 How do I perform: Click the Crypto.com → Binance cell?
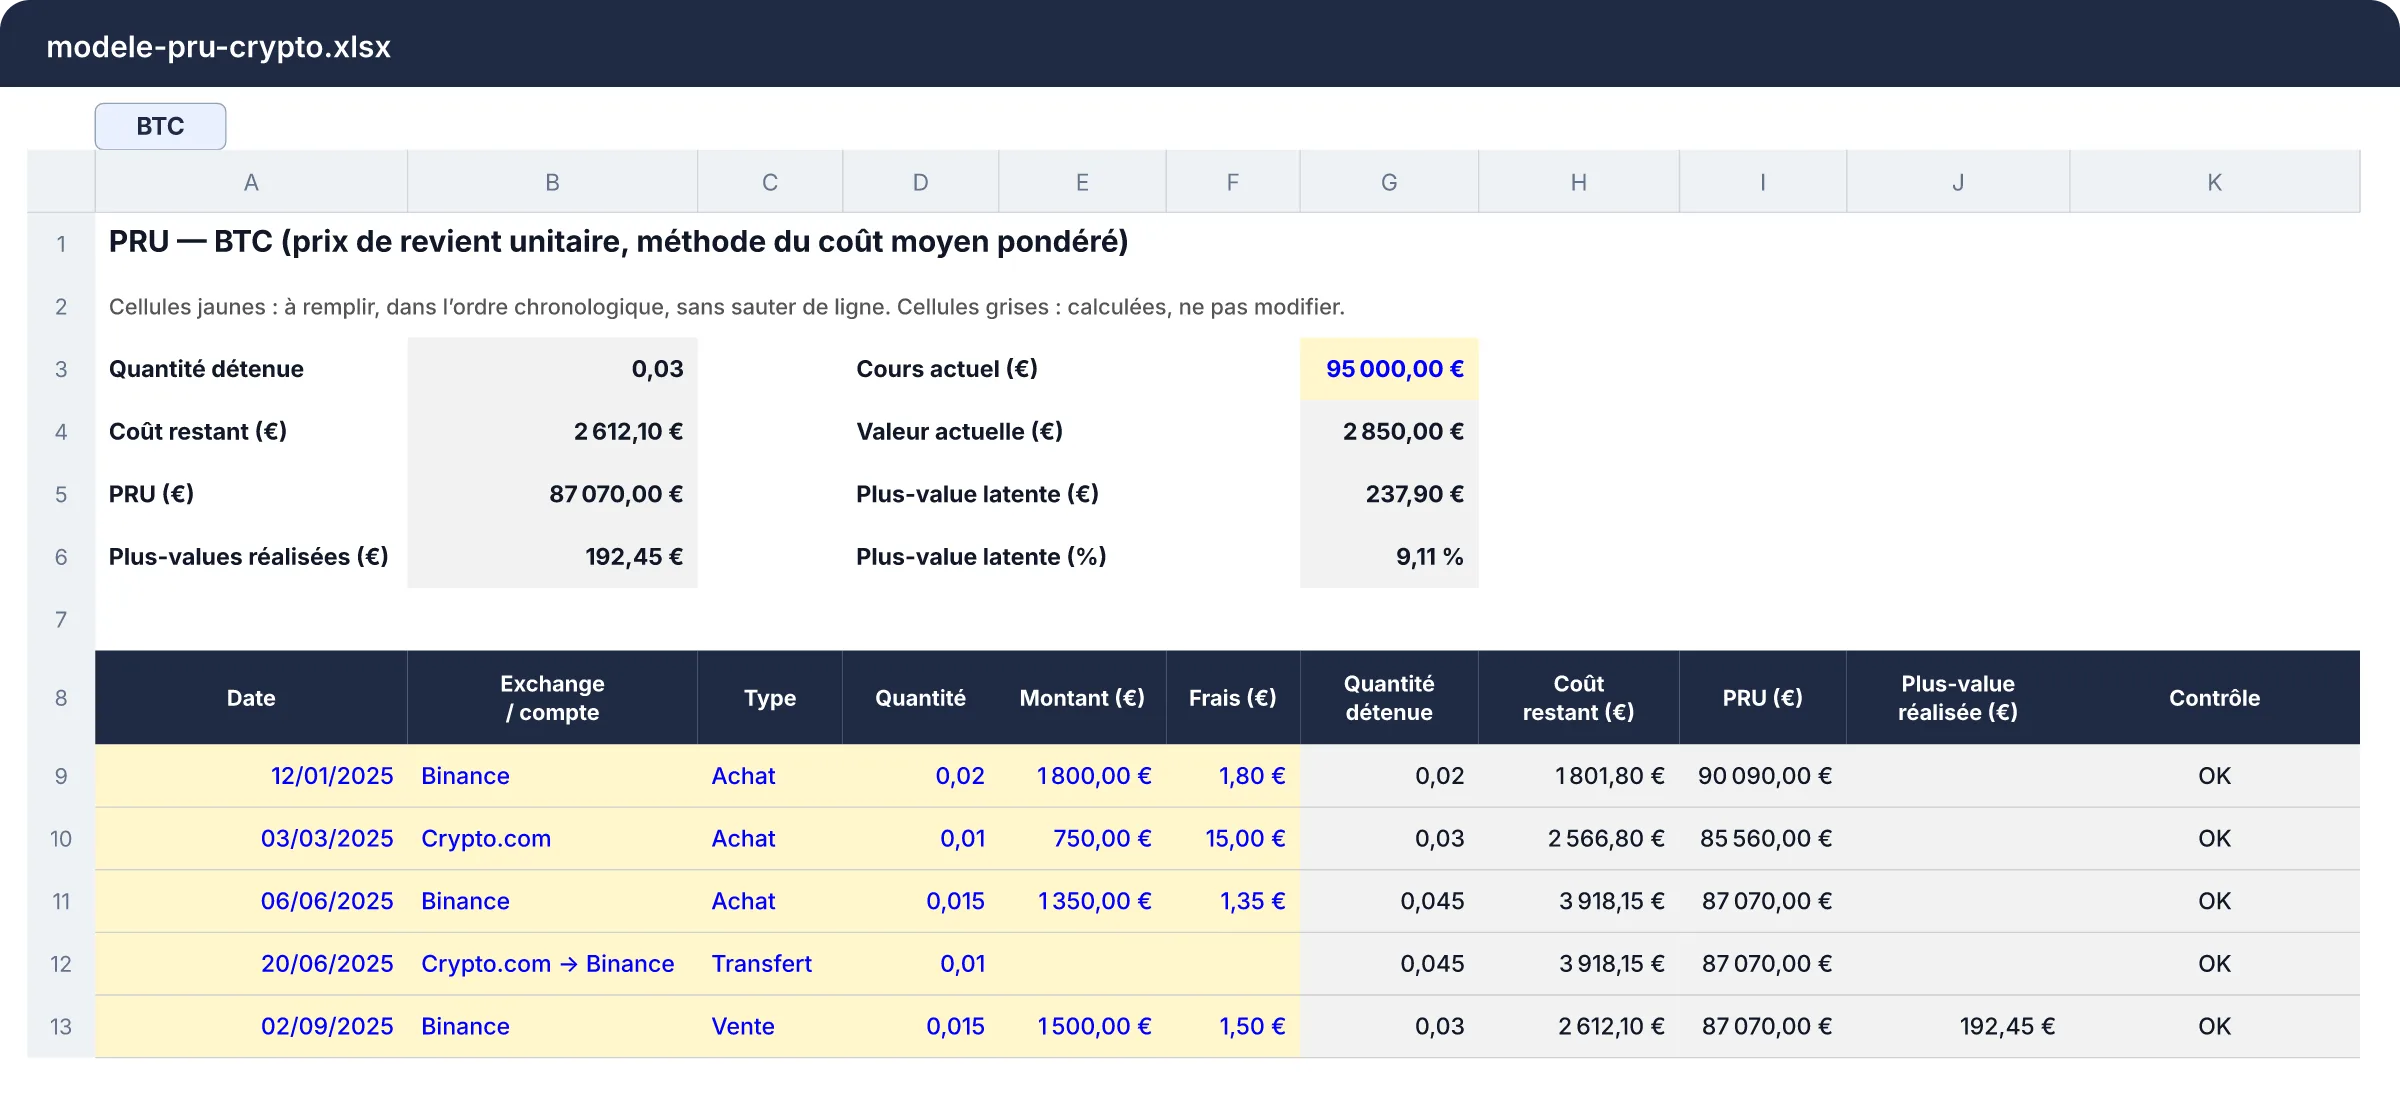[552, 964]
